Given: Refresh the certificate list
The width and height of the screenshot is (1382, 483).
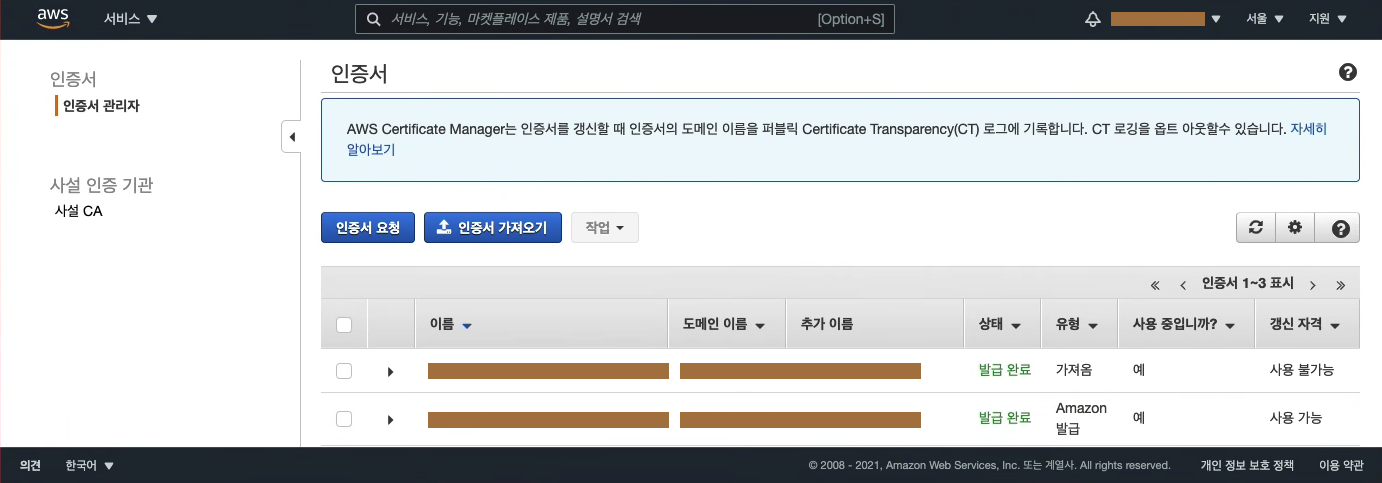Looking at the screenshot, I should (1255, 227).
